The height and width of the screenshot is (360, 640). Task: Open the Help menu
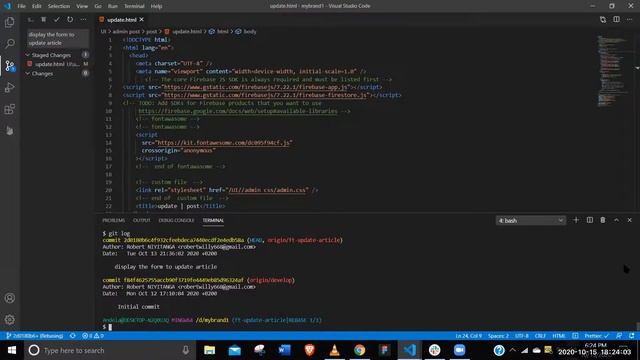click(156, 6)
